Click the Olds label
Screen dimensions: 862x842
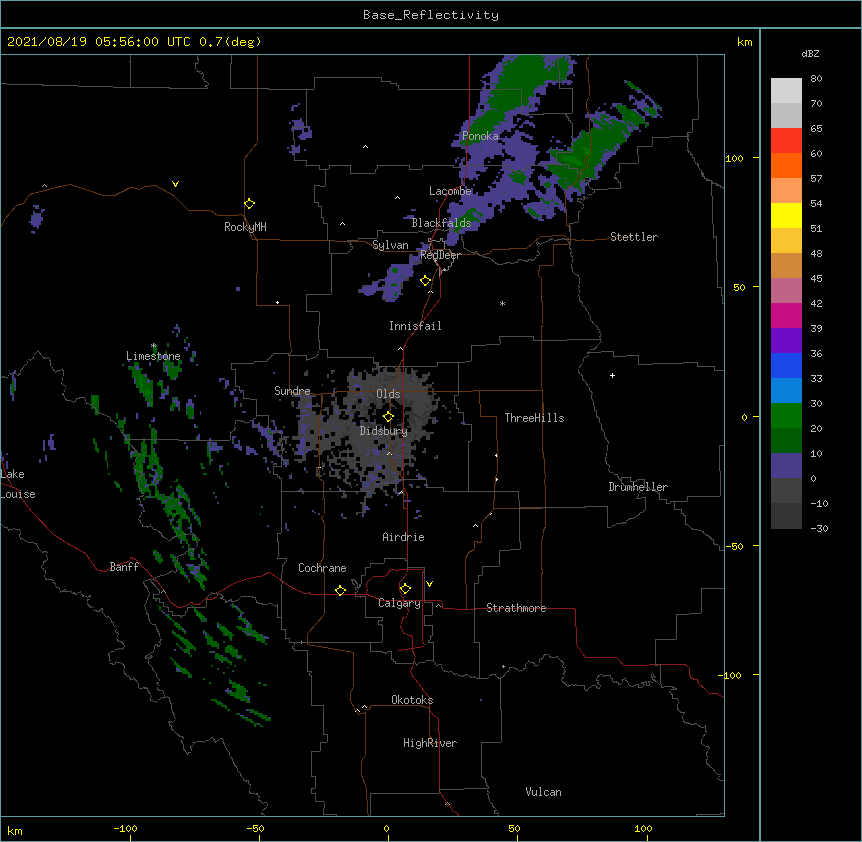point(388,394)
